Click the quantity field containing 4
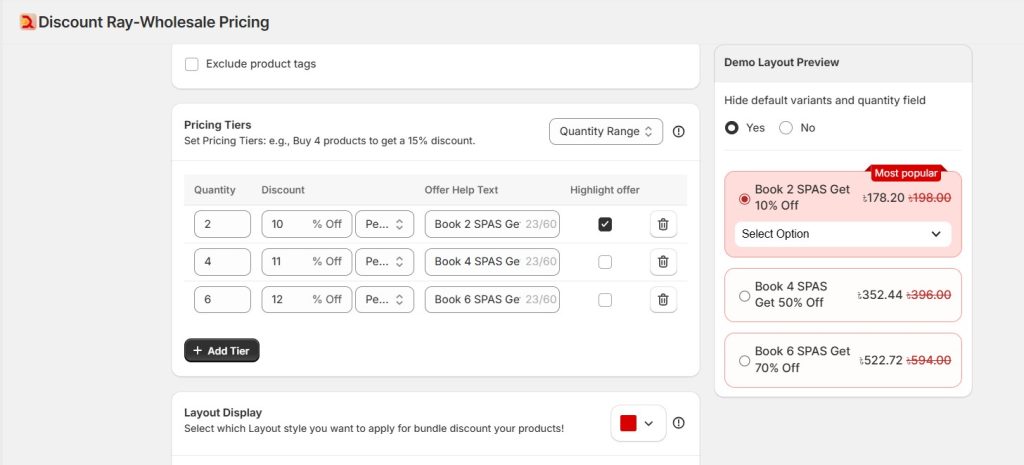The height and width of the screenshot is (465, 1024). 222,262
